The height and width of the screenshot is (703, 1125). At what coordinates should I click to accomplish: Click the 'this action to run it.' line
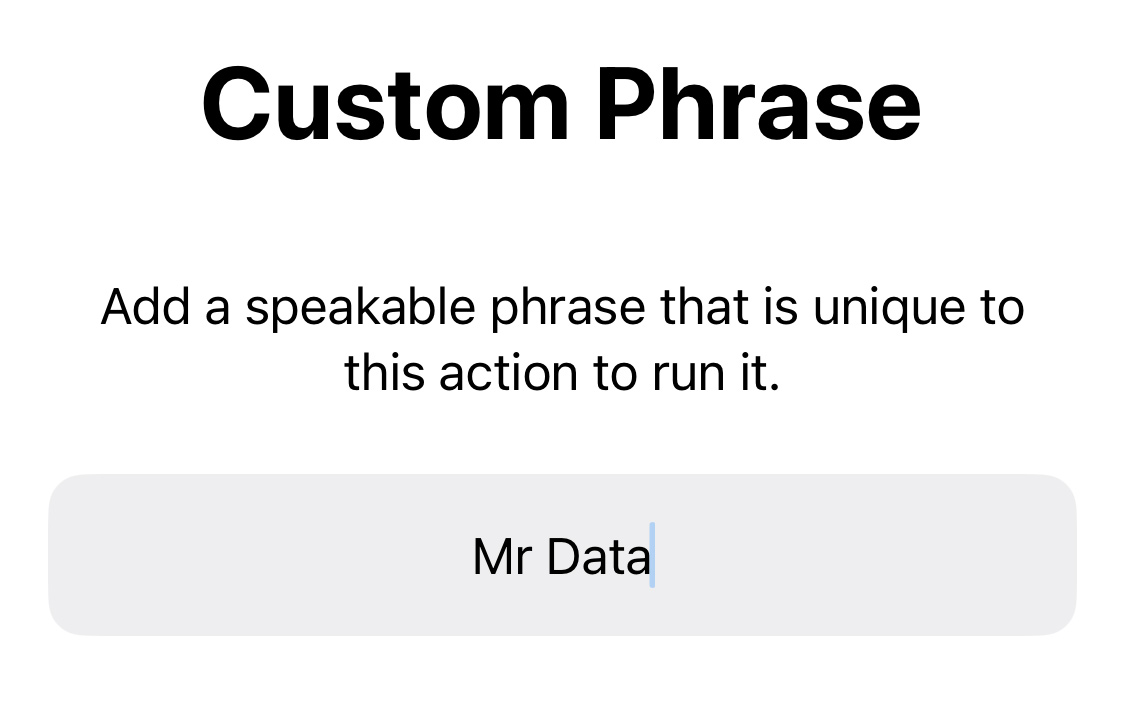pos(562,374)
